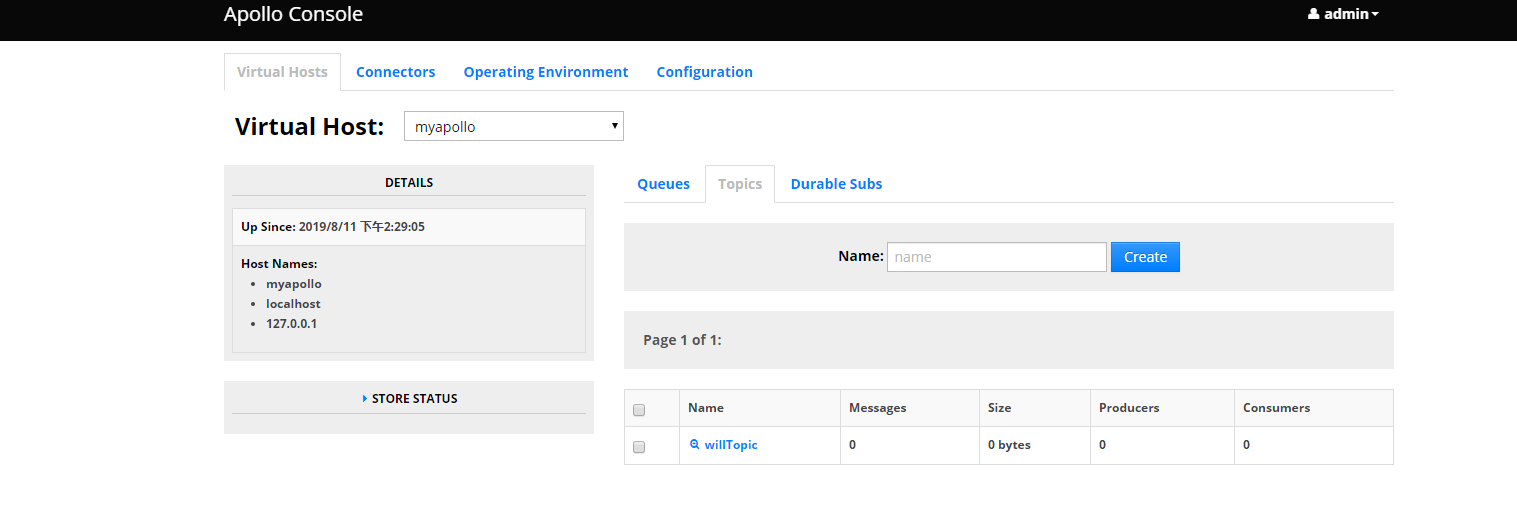Open the willTopic topic link
The width and height of the screenshot is (1517, 515).
(731, 445)
